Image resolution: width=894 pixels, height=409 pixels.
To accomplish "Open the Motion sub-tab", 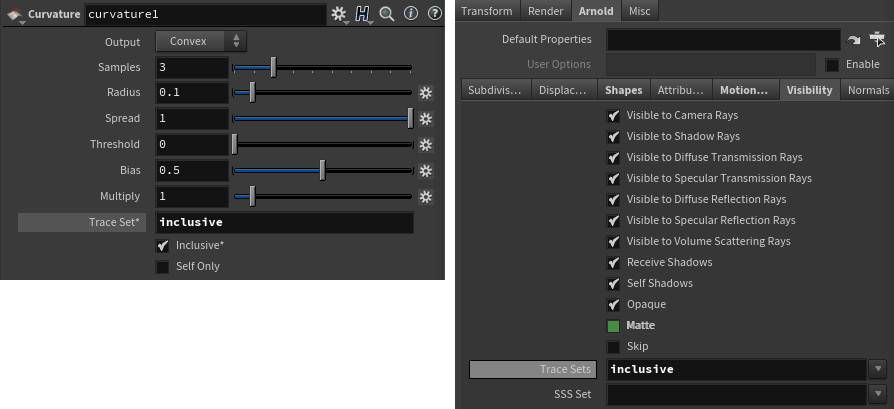I will pyautogui.click(x=745, y=90).
